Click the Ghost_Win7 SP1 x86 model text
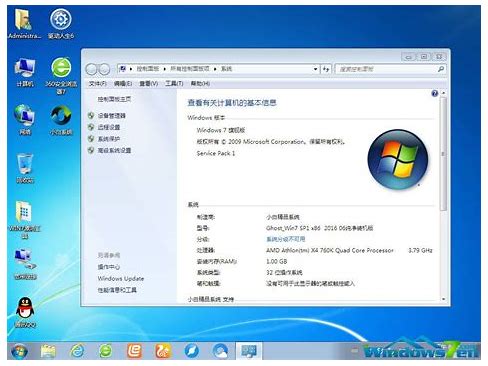 point(319,228)
